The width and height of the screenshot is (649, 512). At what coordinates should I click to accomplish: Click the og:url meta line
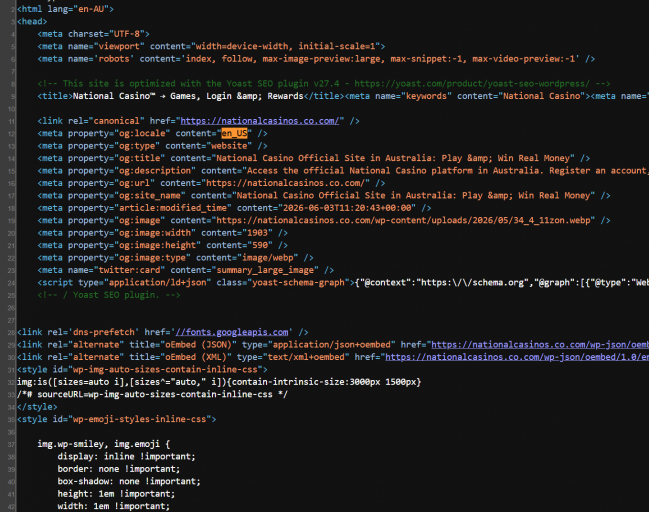[x=212, y=183]
